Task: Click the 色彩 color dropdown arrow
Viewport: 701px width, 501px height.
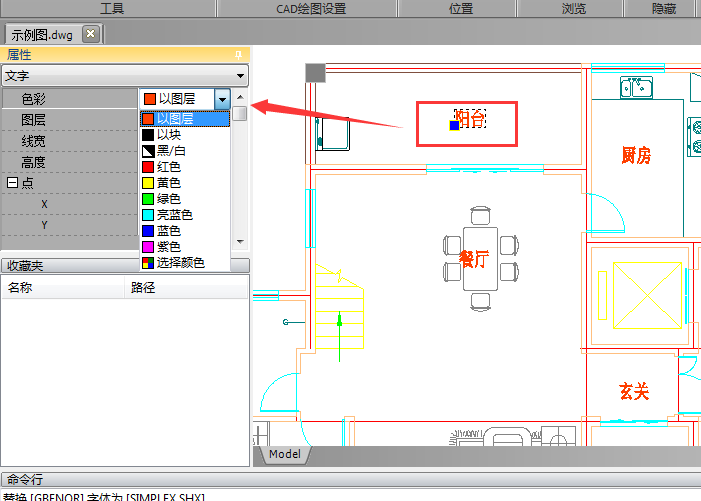Action: [x=222, y=98]
